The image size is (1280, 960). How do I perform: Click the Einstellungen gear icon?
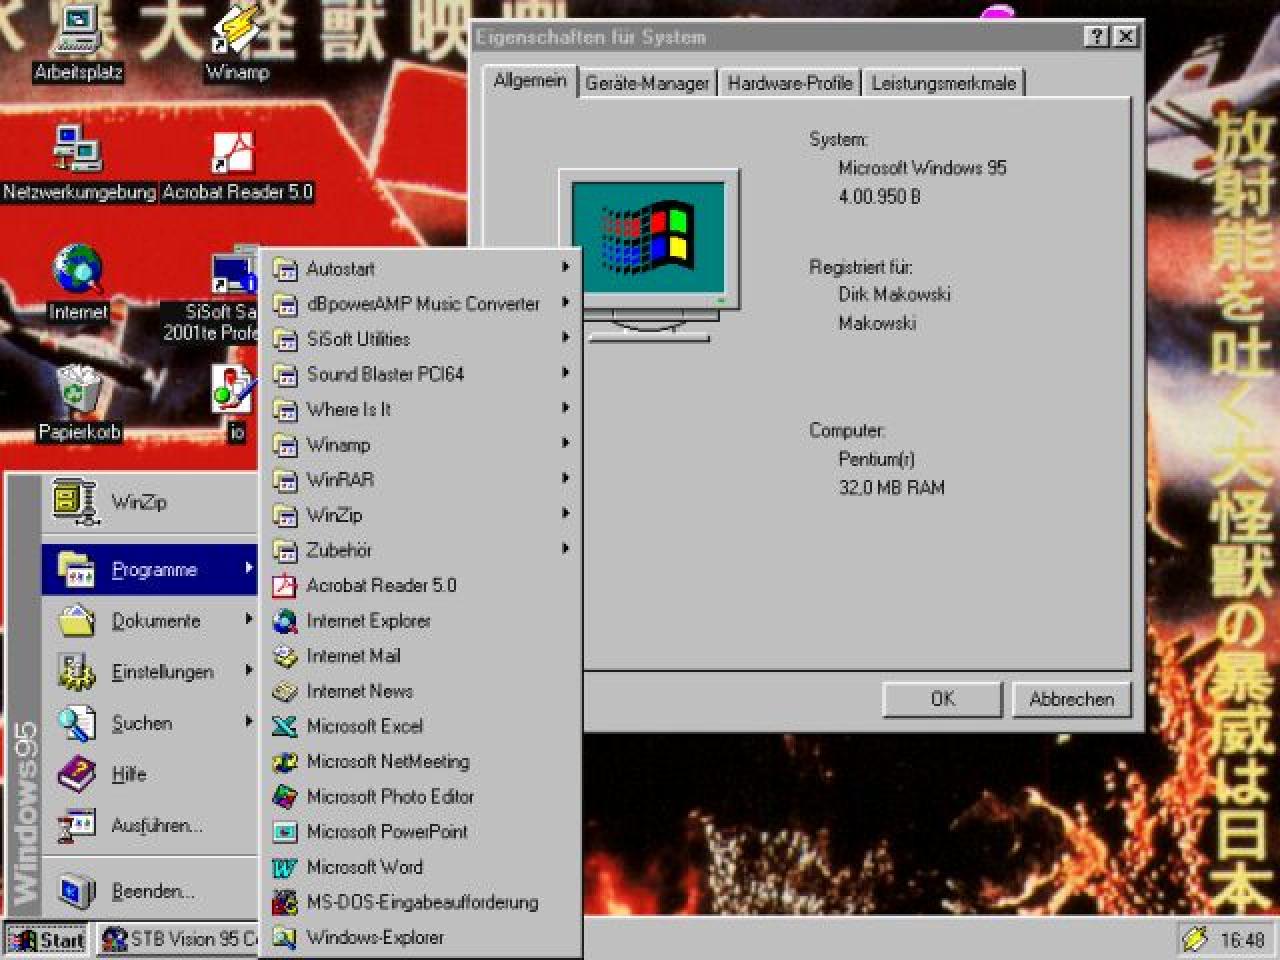pos(76,672)
